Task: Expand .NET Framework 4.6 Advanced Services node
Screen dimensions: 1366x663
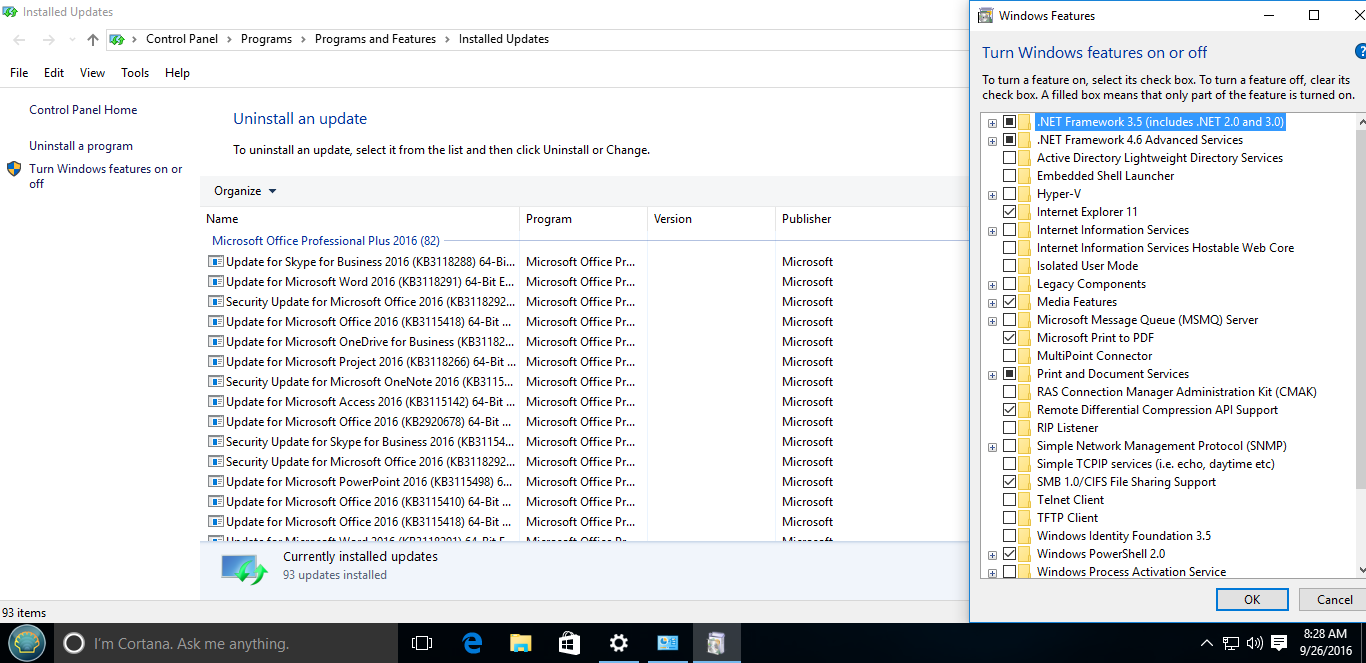Action: click(x=992, y=141)
